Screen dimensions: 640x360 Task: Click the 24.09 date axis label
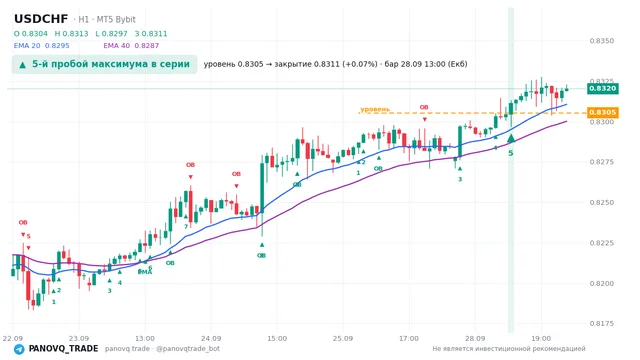(x=211, y=338)
